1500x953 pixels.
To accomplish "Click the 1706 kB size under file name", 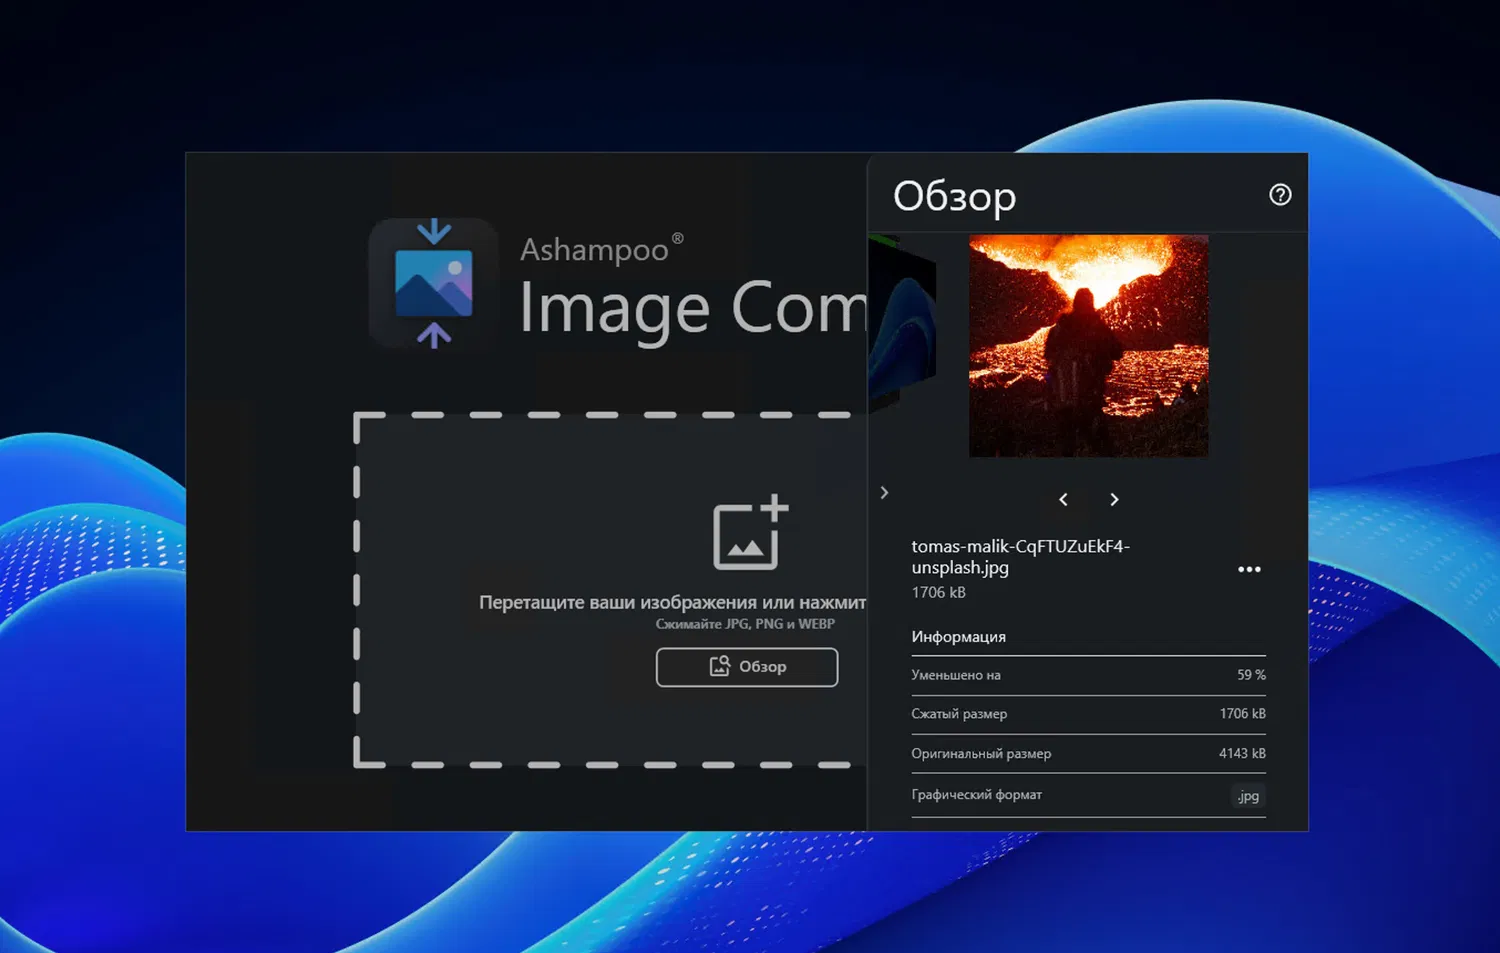I will [x=938, y=592].
